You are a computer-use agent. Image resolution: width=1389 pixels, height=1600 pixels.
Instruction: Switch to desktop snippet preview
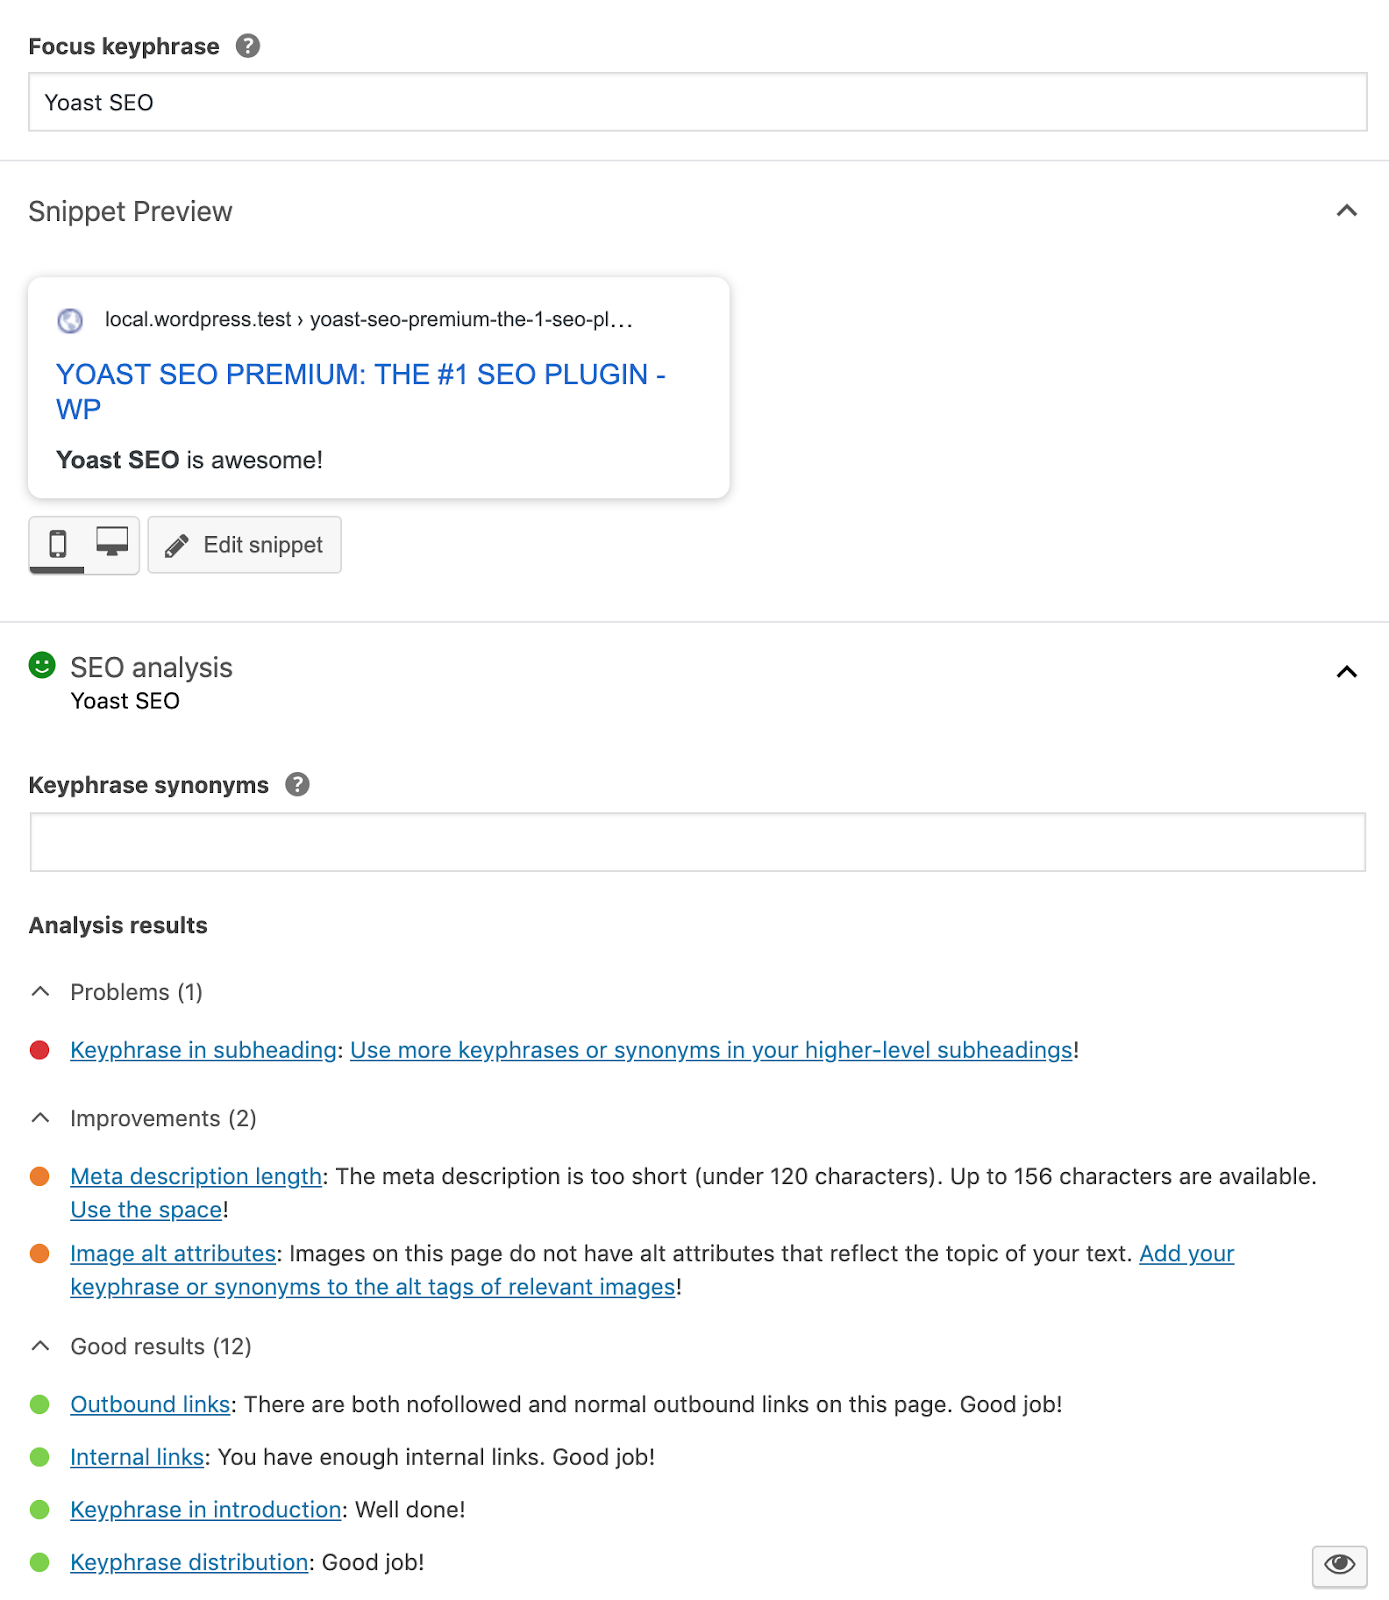tap(112, 544)
